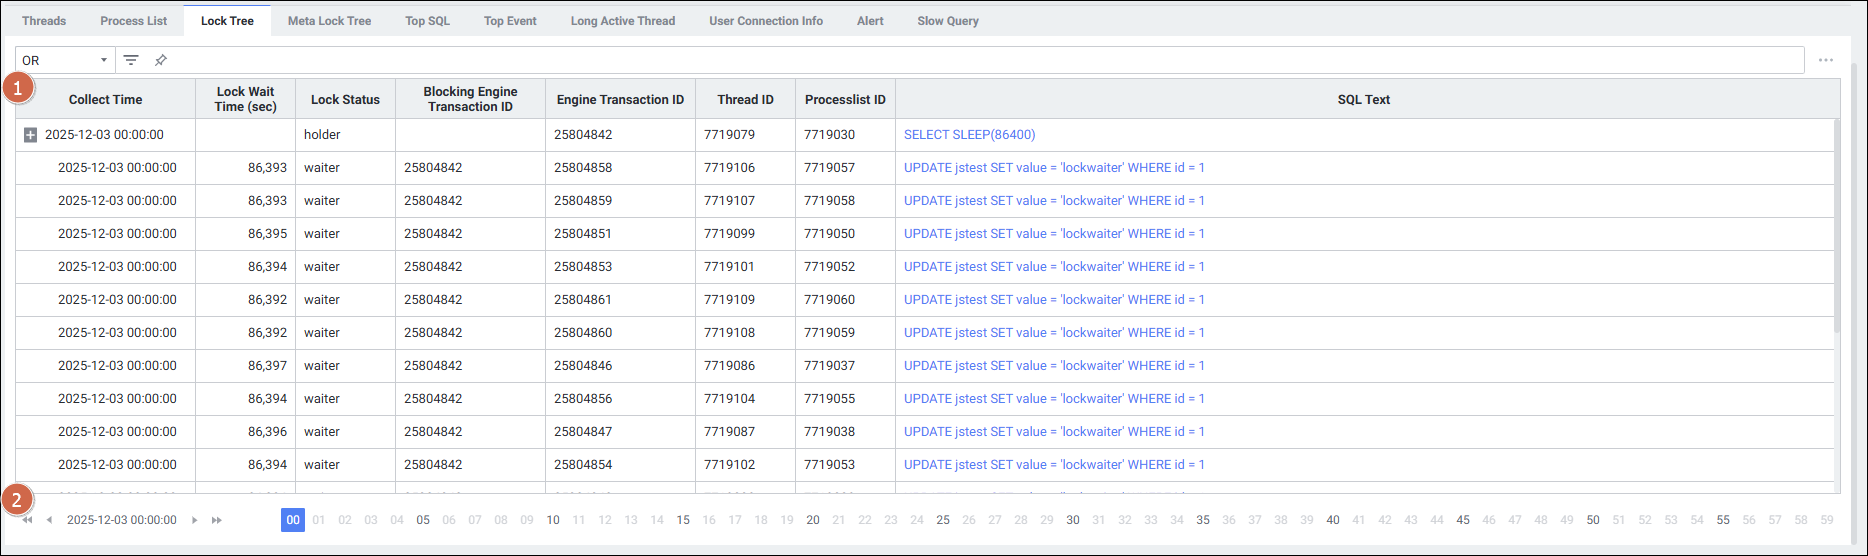The height and width of the screenshot is (556, 1868).
Task: Jump to first time with rewind icon
Action: click(x=27, y=520)
